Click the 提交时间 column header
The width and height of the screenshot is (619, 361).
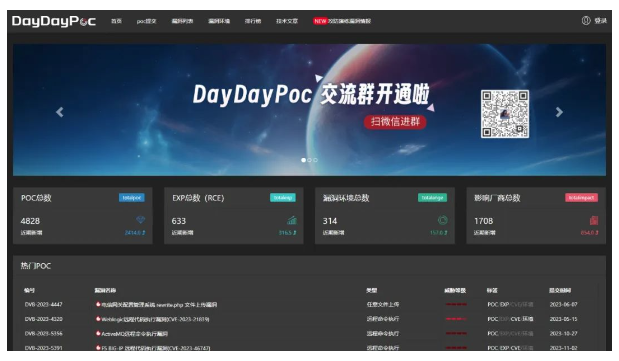[560, 290]
